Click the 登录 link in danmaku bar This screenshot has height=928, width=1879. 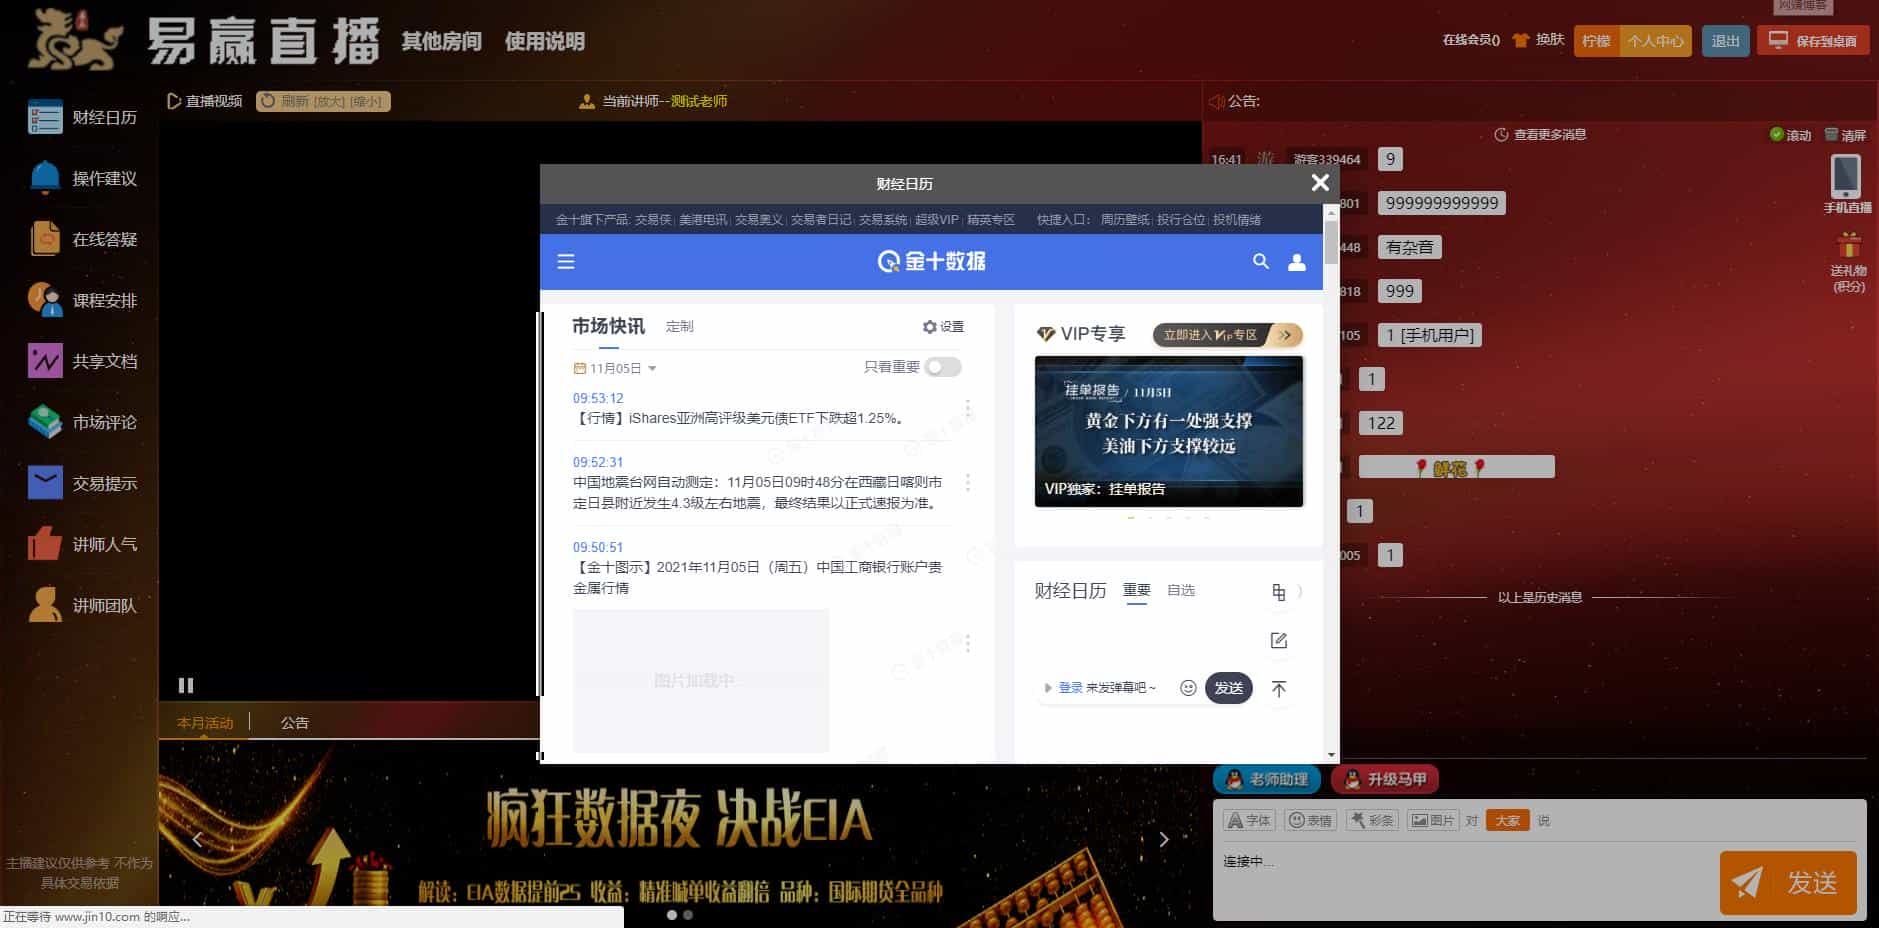click(1070, 688)
